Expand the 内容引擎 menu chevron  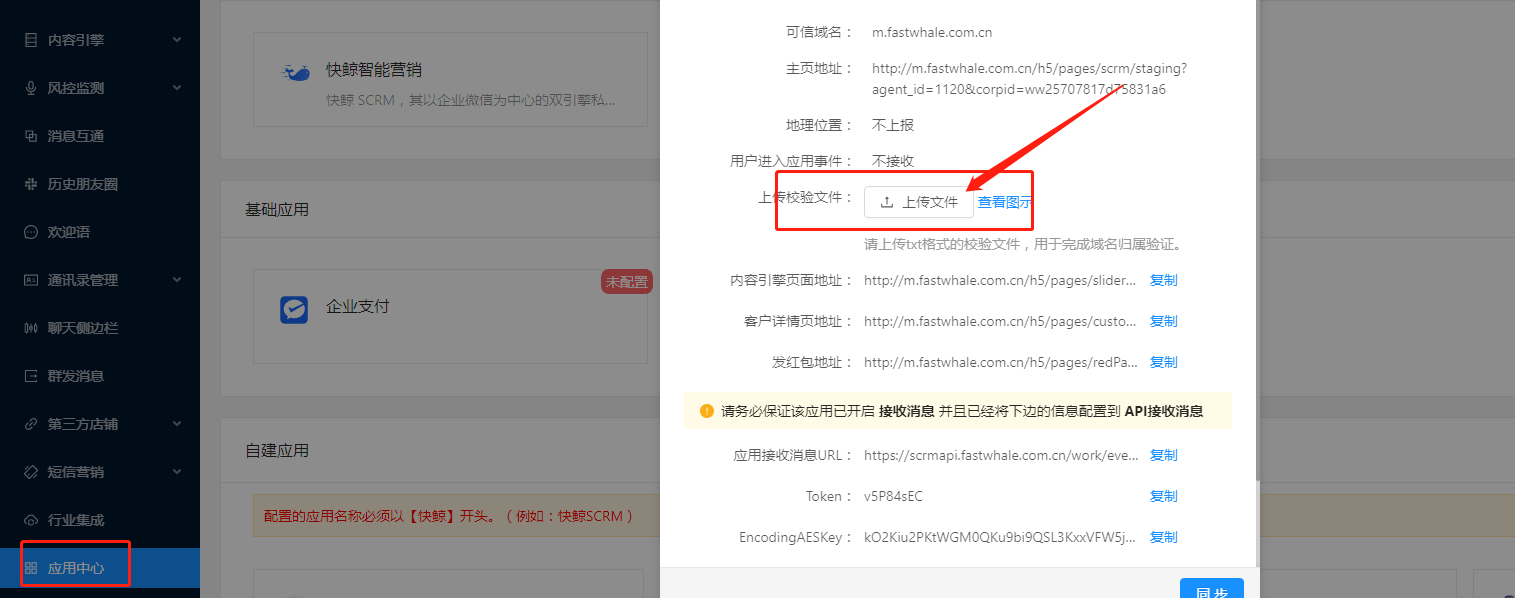177,40
